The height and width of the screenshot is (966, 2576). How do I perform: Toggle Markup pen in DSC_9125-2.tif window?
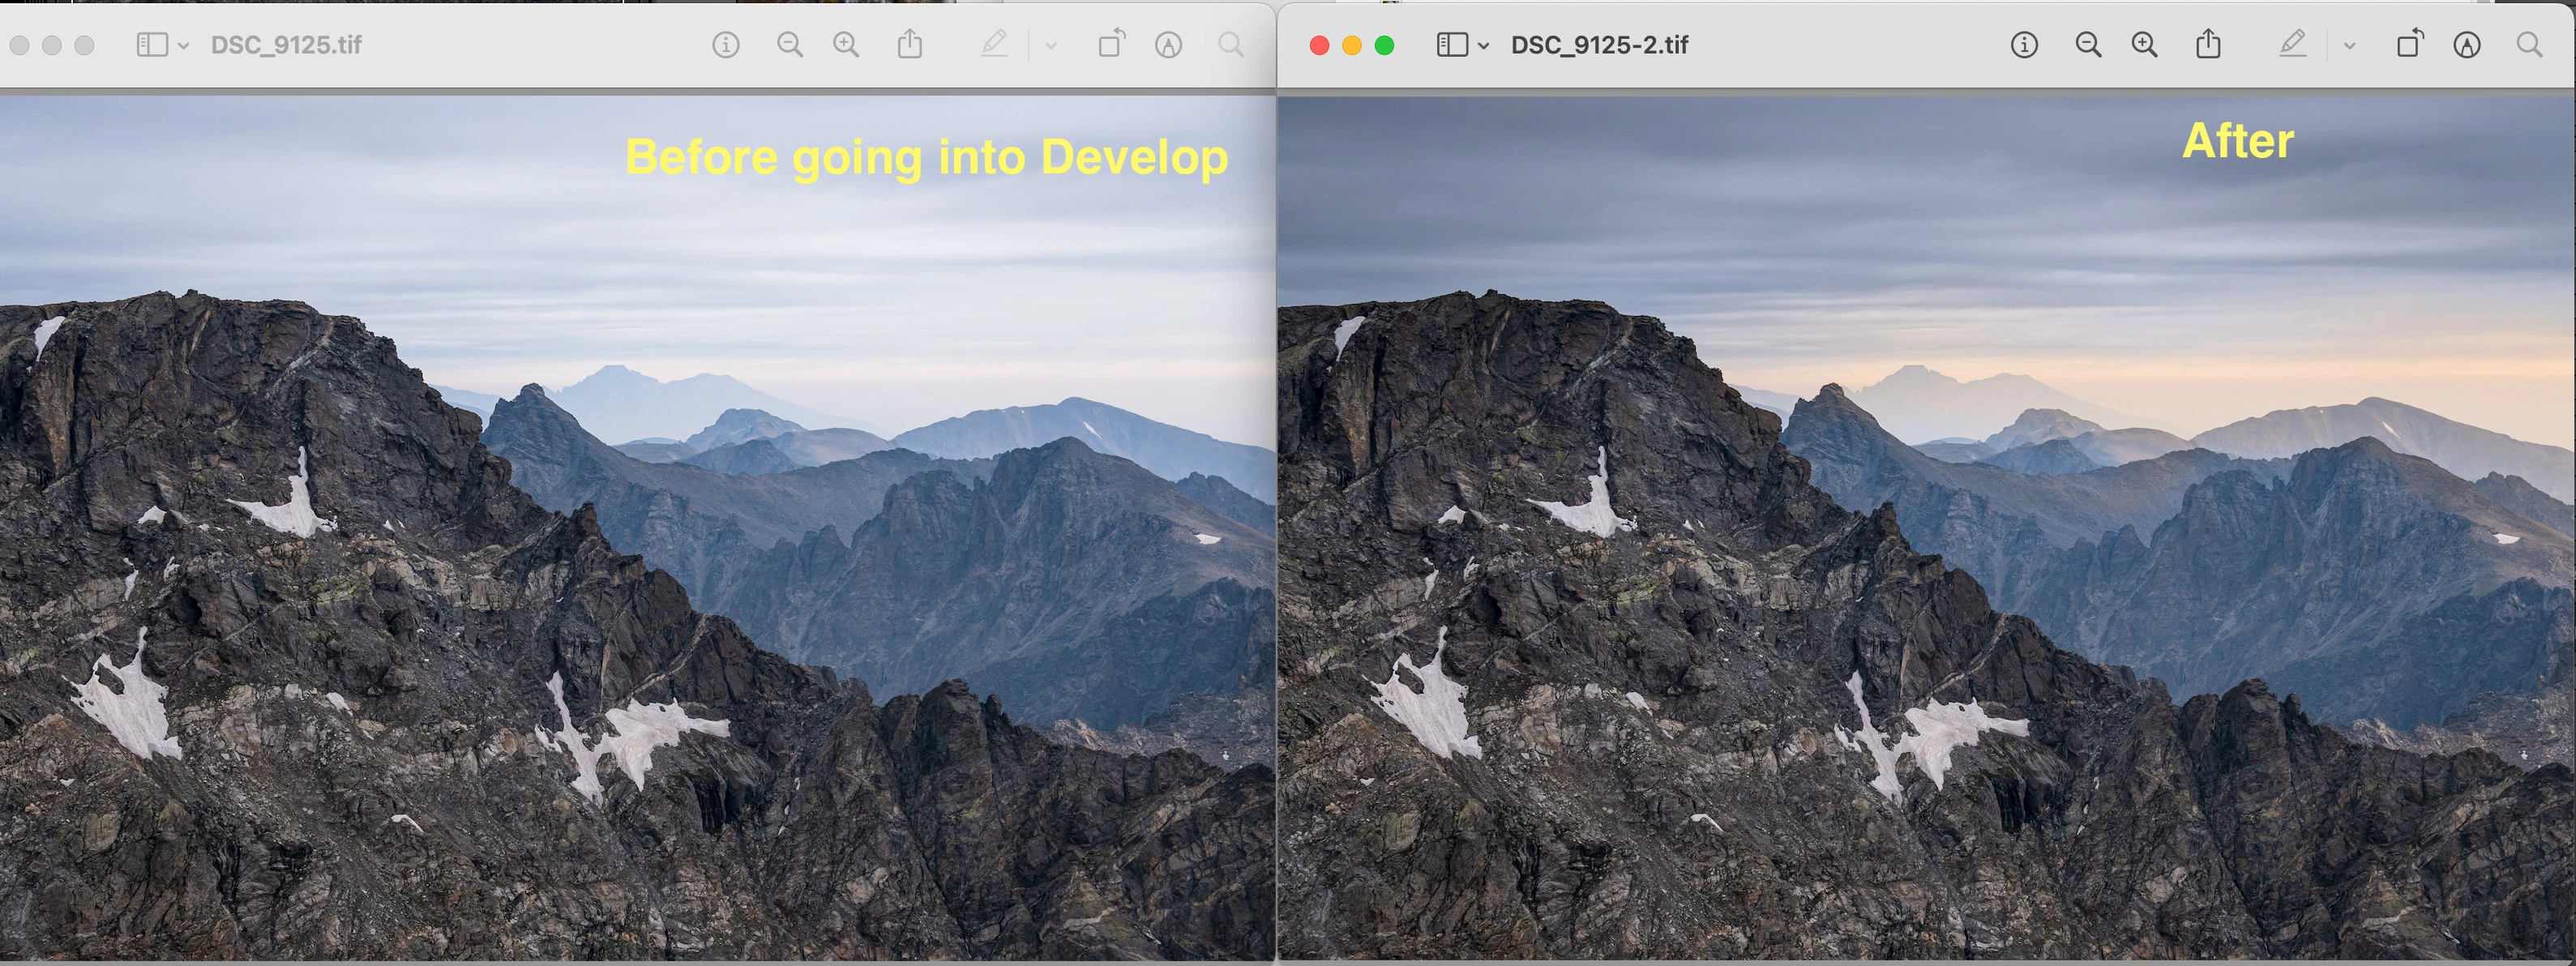tap(2292, 44)
